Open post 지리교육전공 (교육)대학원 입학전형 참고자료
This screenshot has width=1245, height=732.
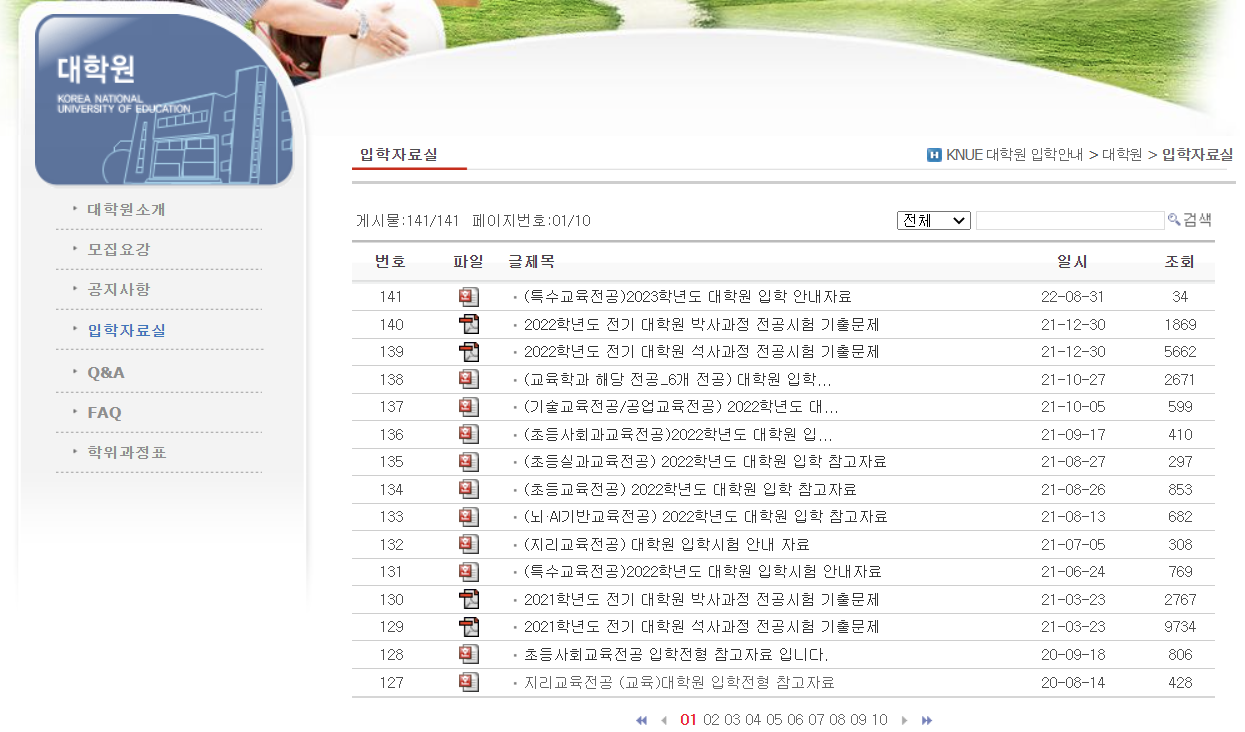coord(679,682)
